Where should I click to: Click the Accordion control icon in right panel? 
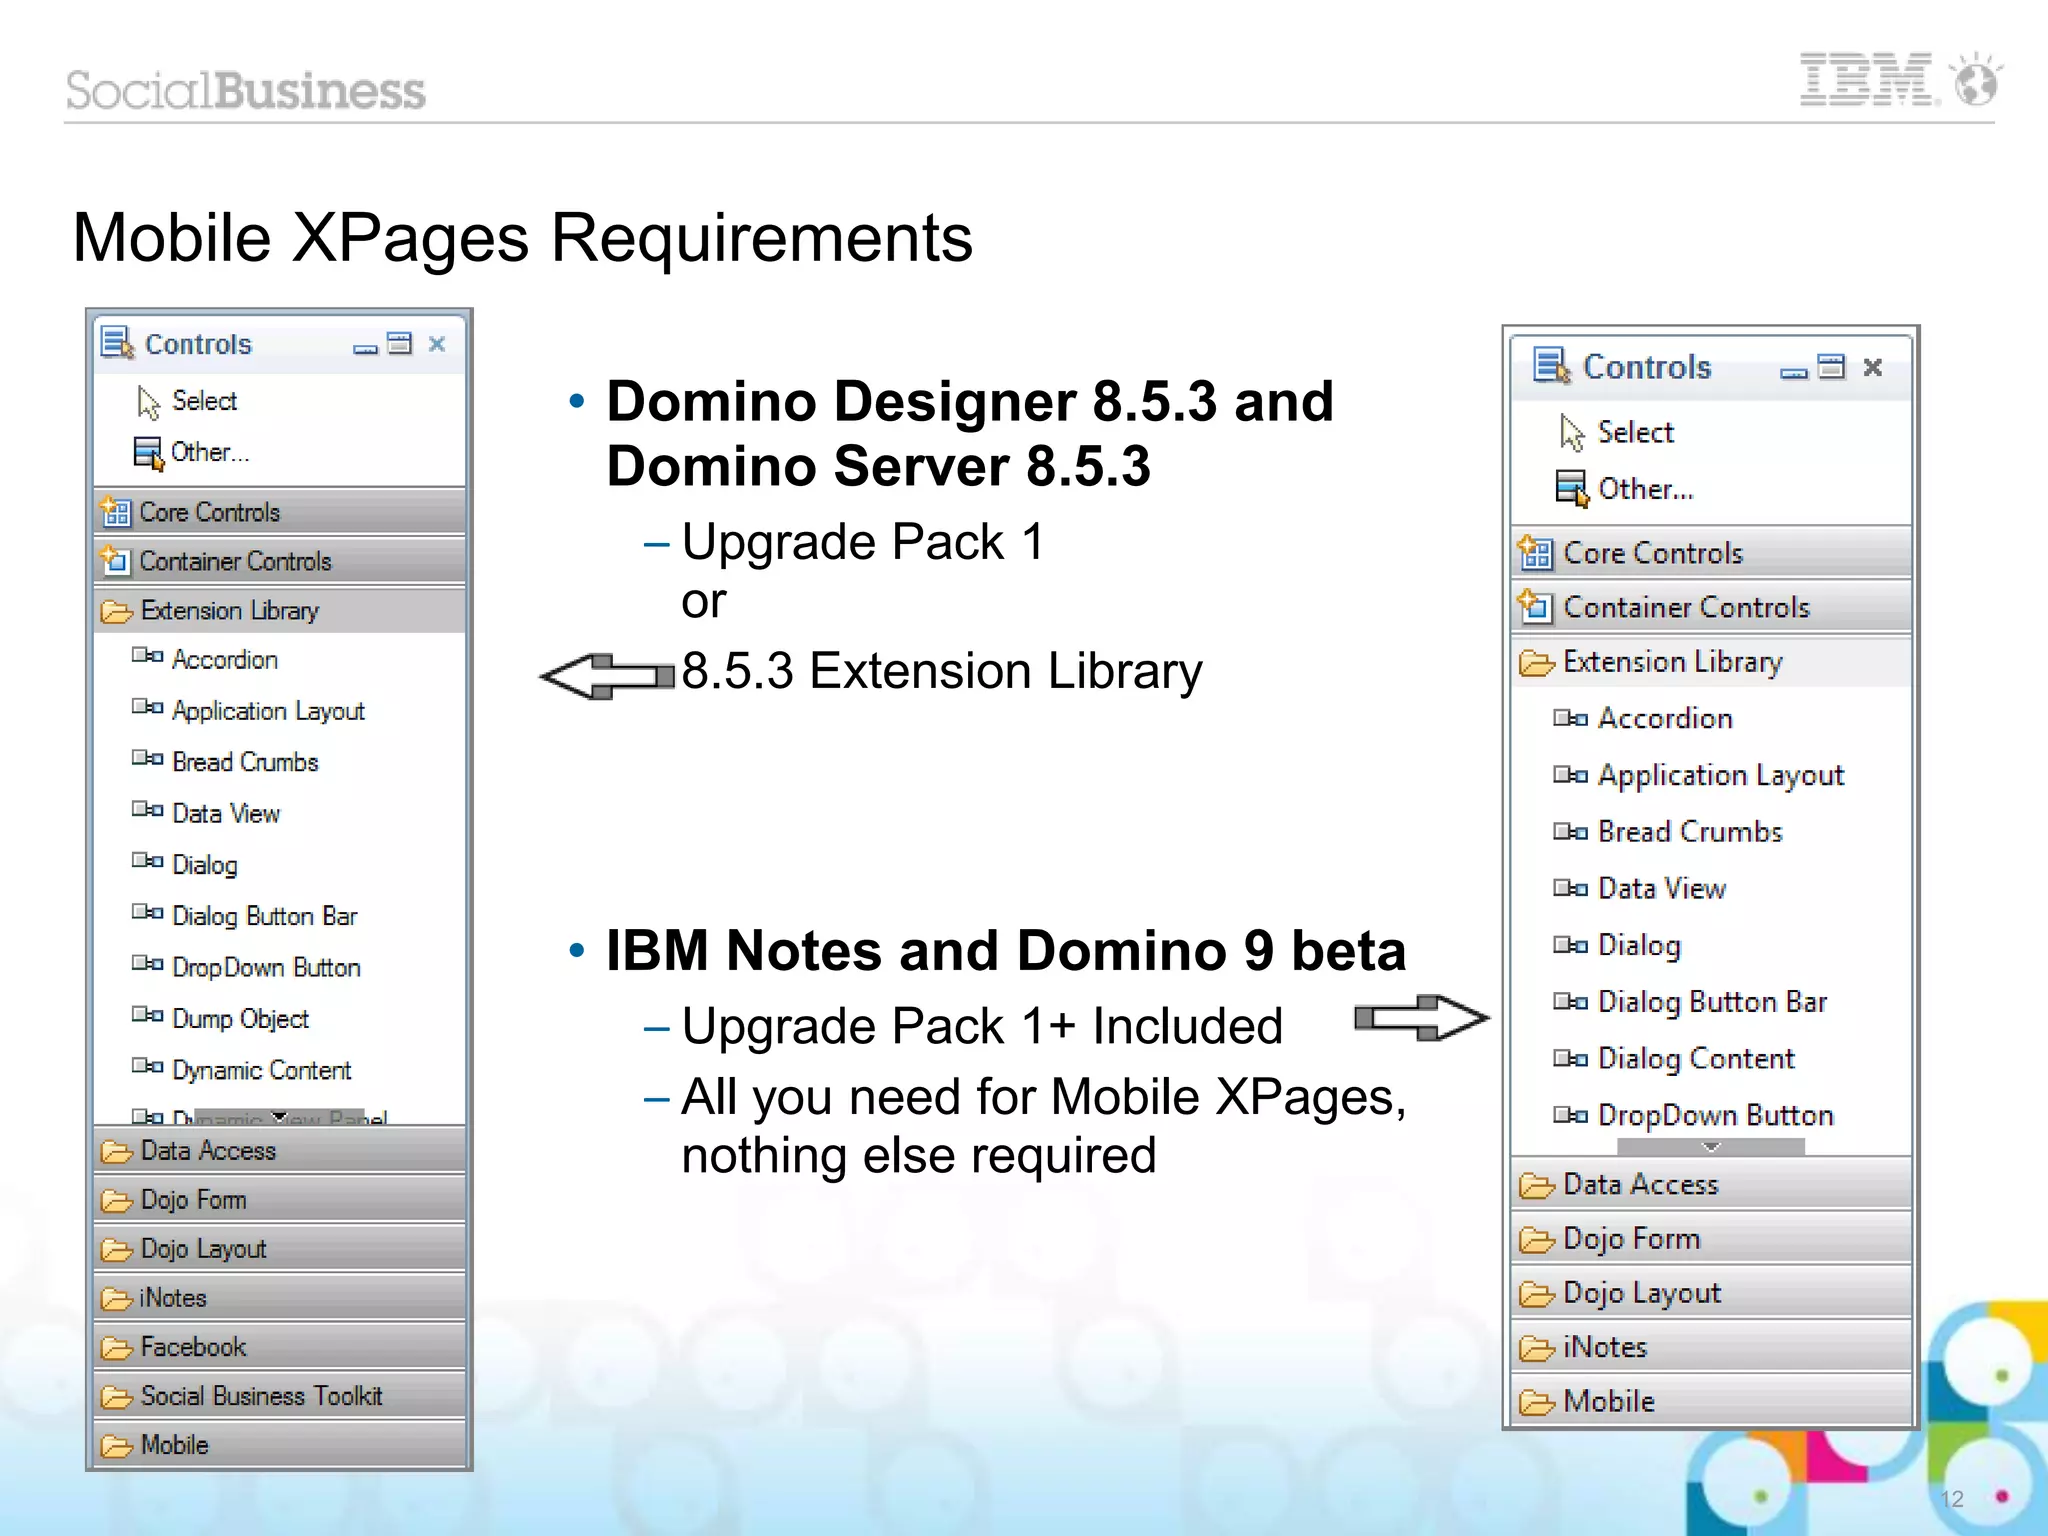1570,718
